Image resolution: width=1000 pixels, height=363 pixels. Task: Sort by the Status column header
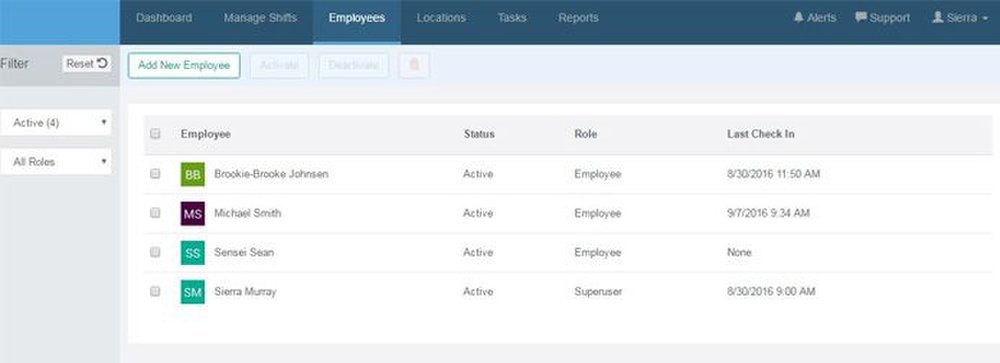click(479, 134)
